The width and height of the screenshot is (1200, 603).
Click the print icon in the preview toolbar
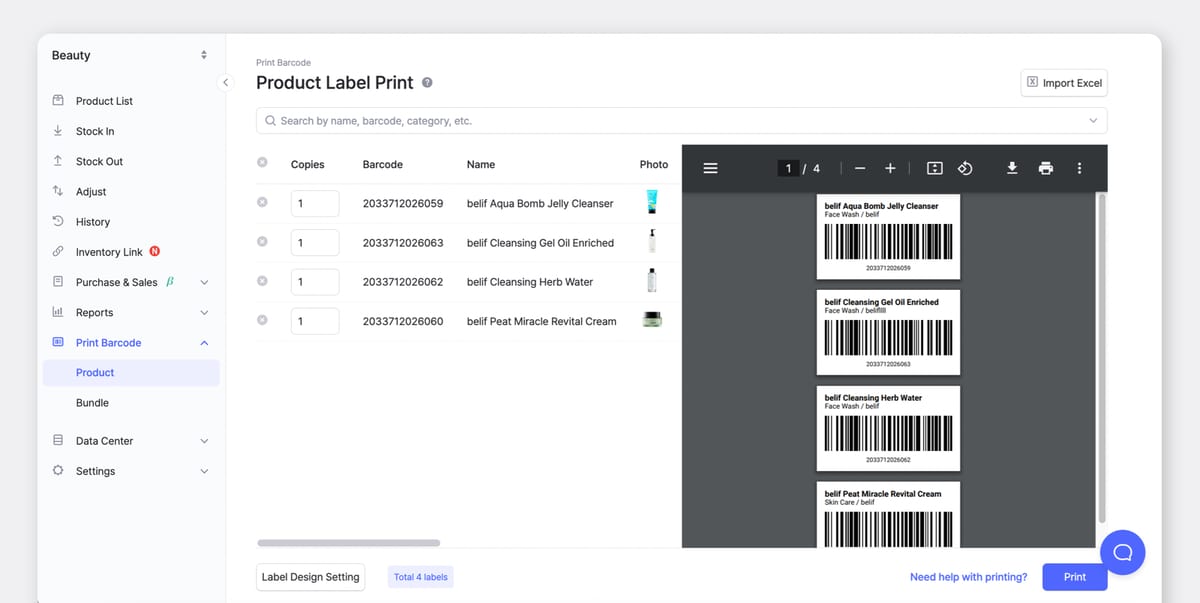[x=1045, y=168]
